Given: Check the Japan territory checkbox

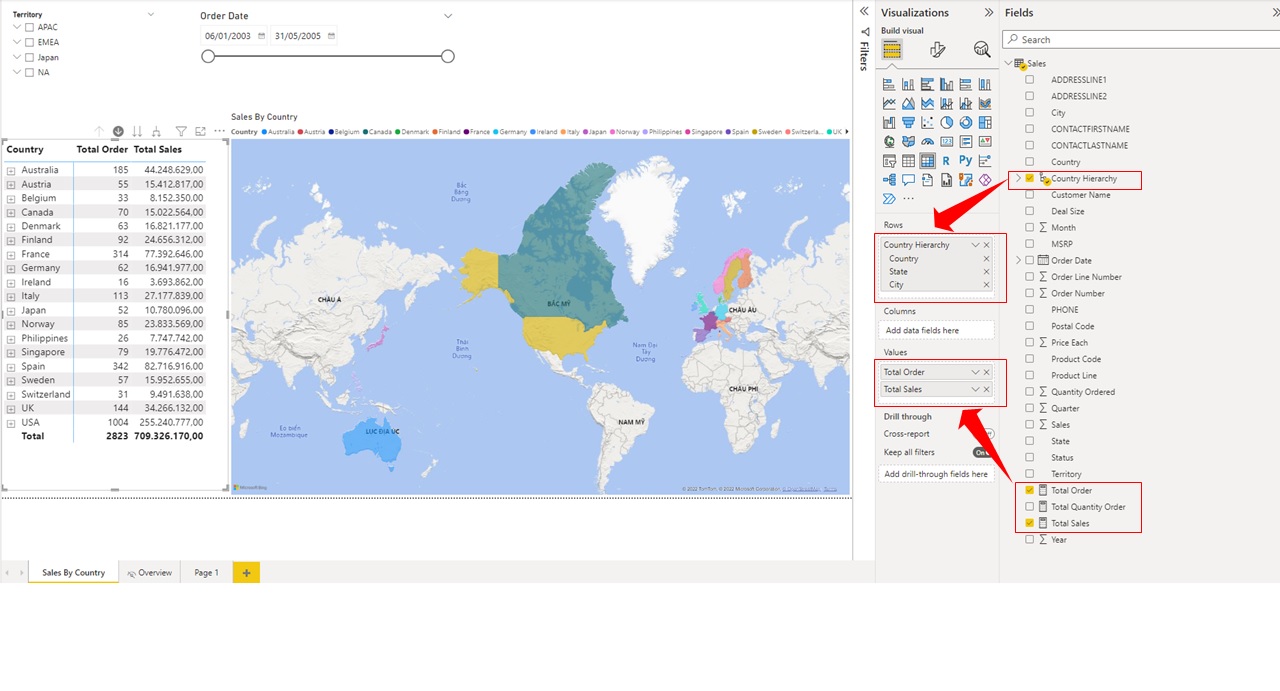Looking at the screenshot, I should coord(27,57).
